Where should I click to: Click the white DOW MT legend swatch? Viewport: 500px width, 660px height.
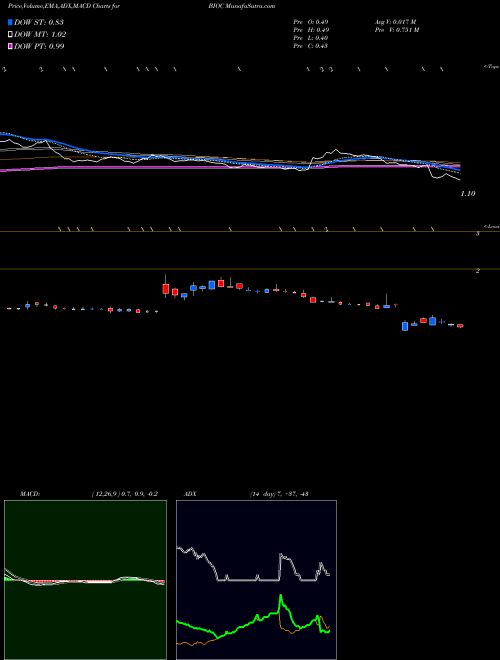pos(11,35)
